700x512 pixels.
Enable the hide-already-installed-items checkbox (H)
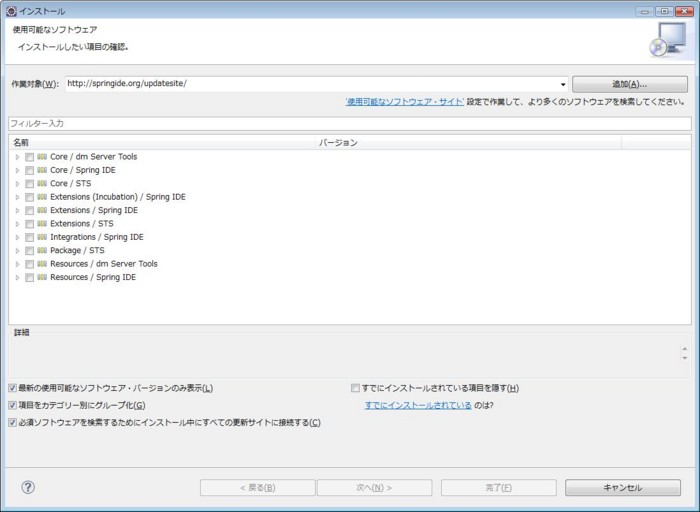(x=355, y=388)
